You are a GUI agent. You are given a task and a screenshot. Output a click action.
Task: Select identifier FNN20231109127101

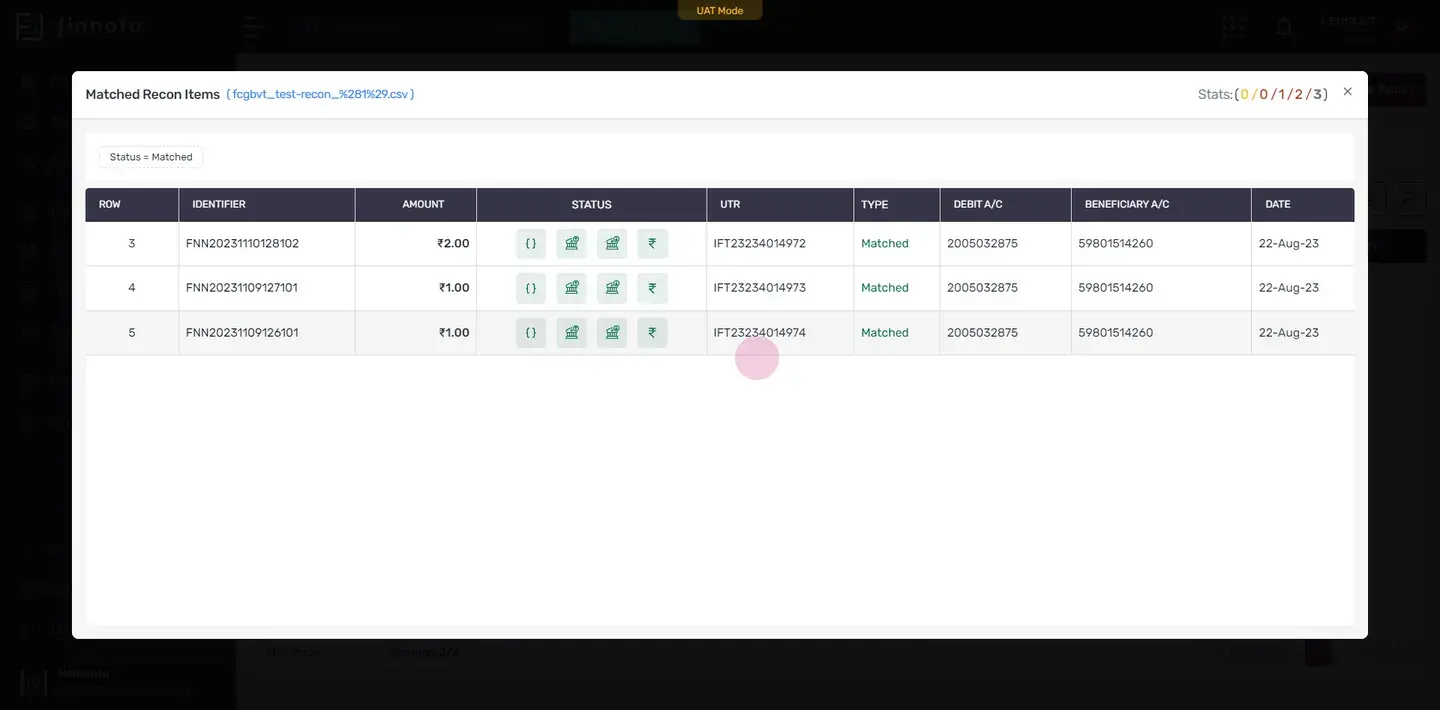point(242,288)
